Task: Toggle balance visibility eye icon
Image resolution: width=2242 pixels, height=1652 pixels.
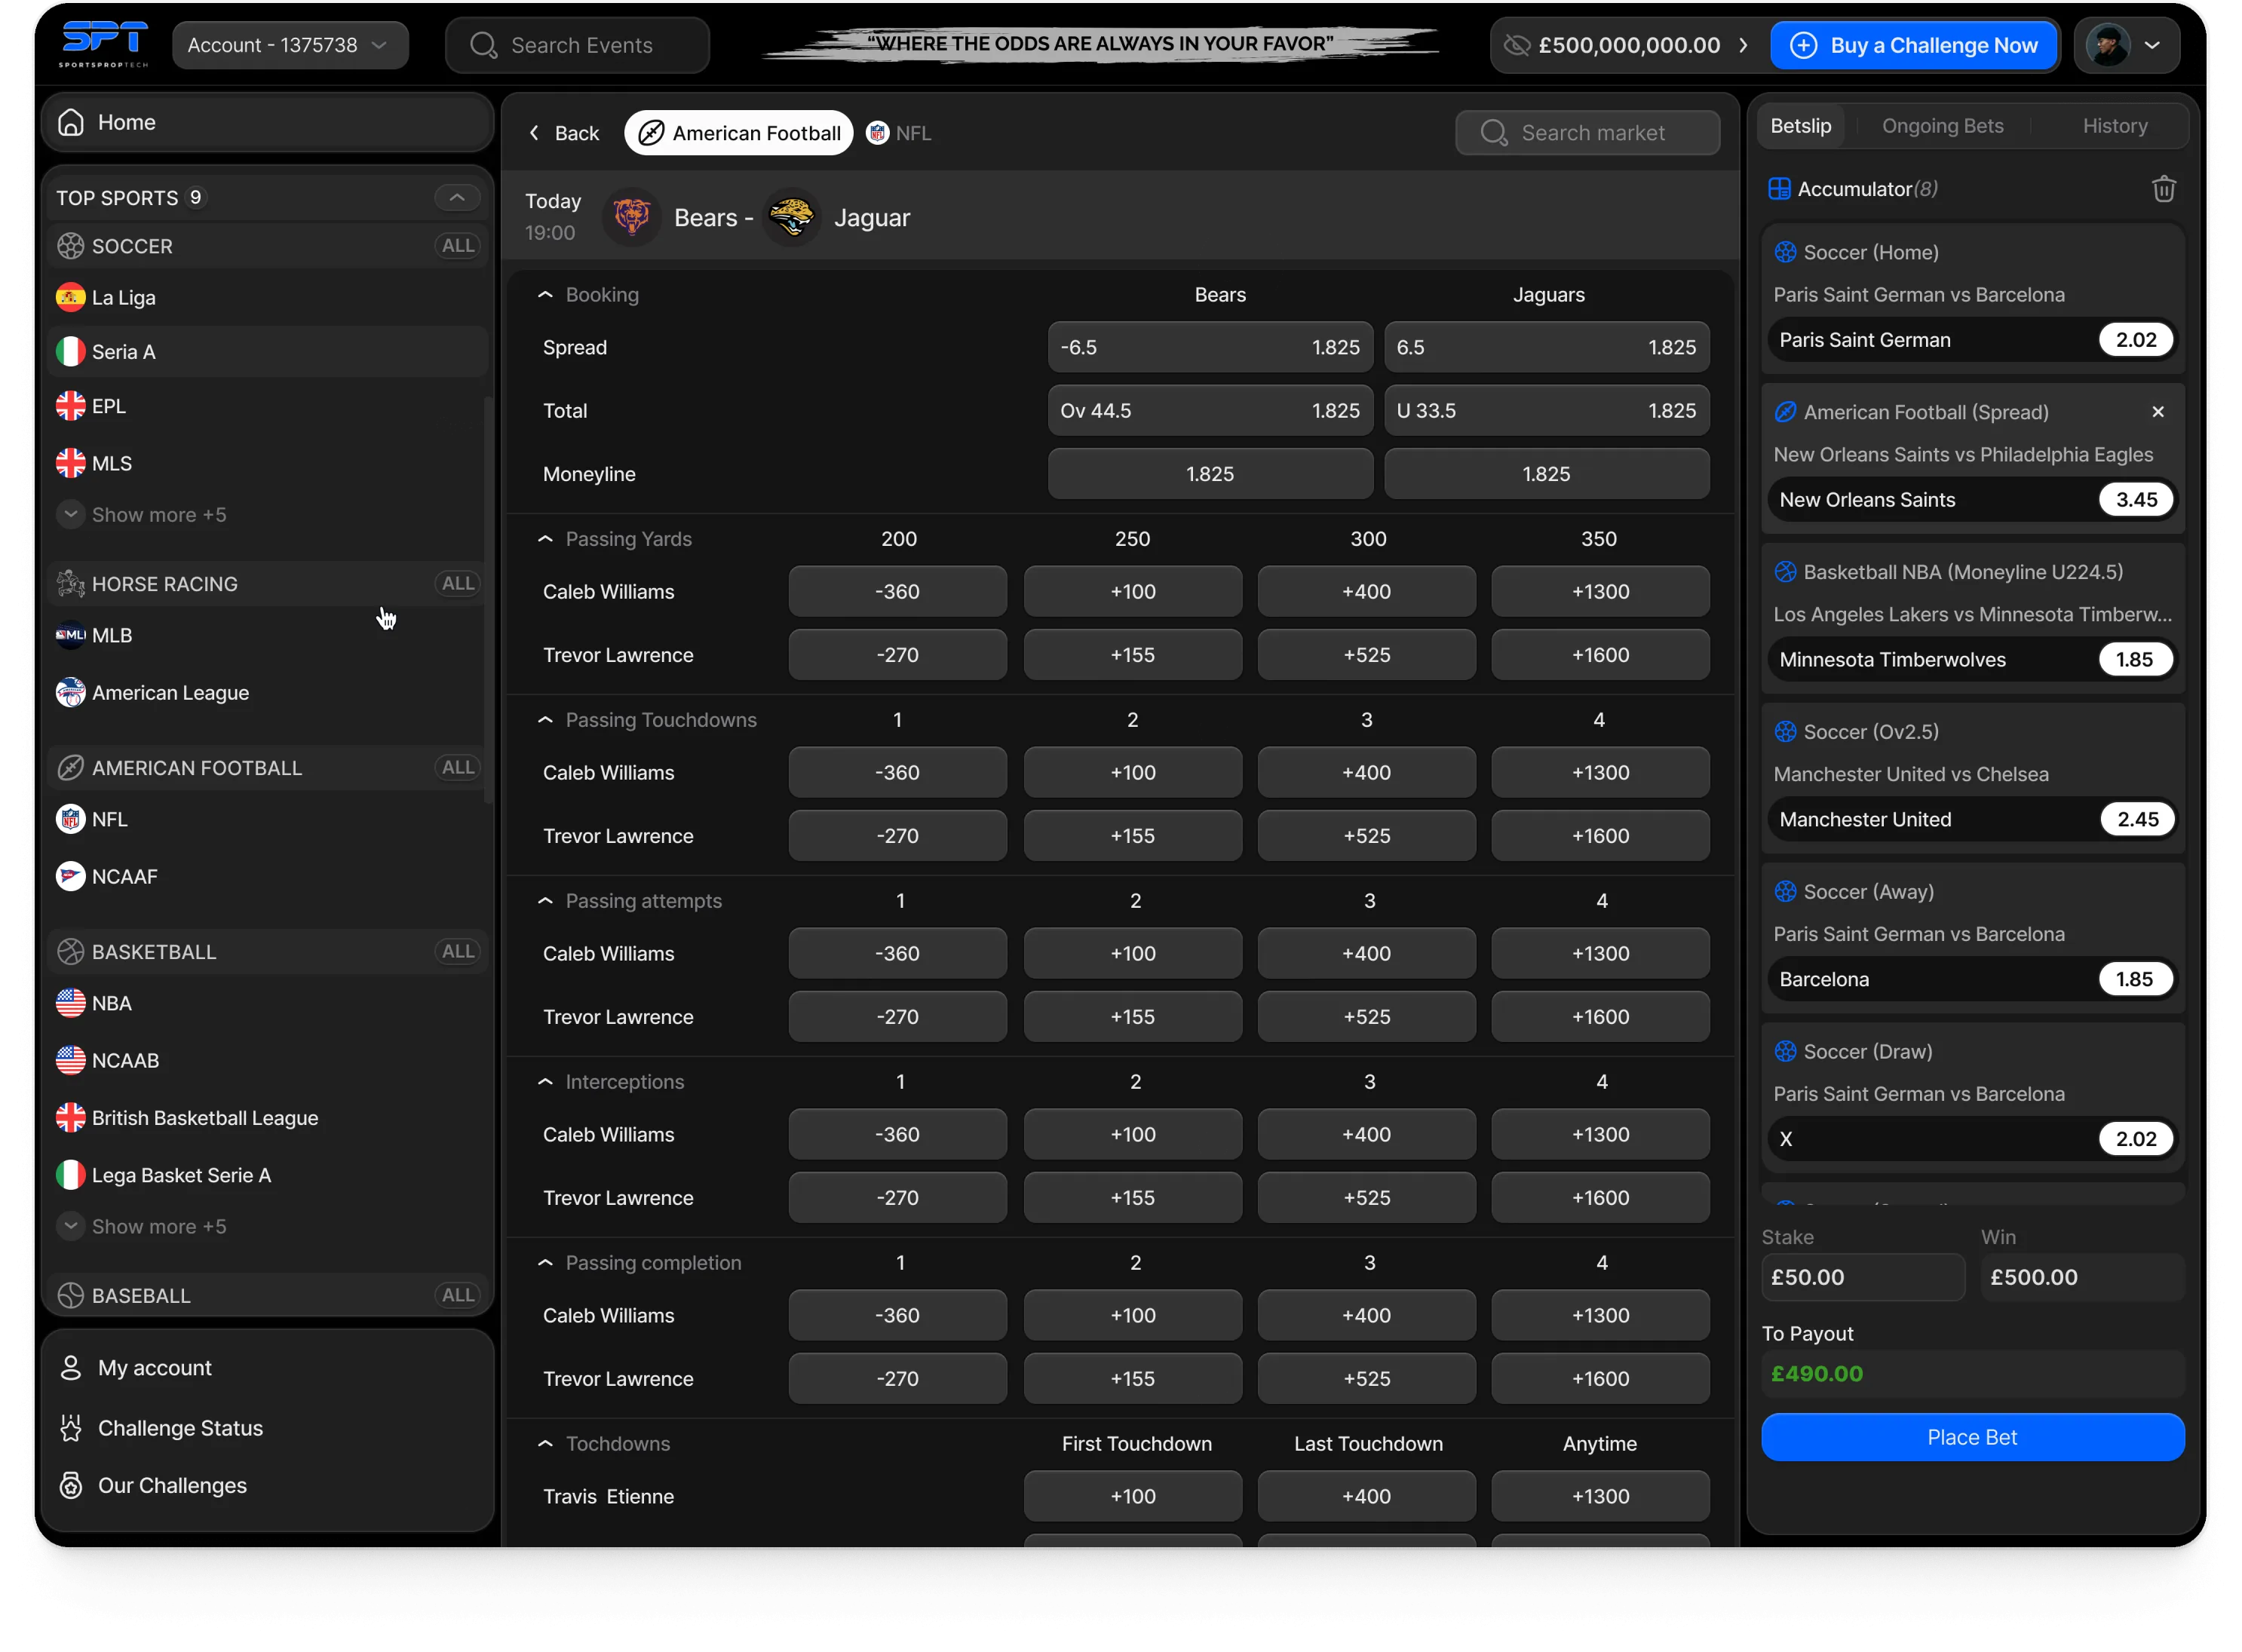Action: (1516, 45)
